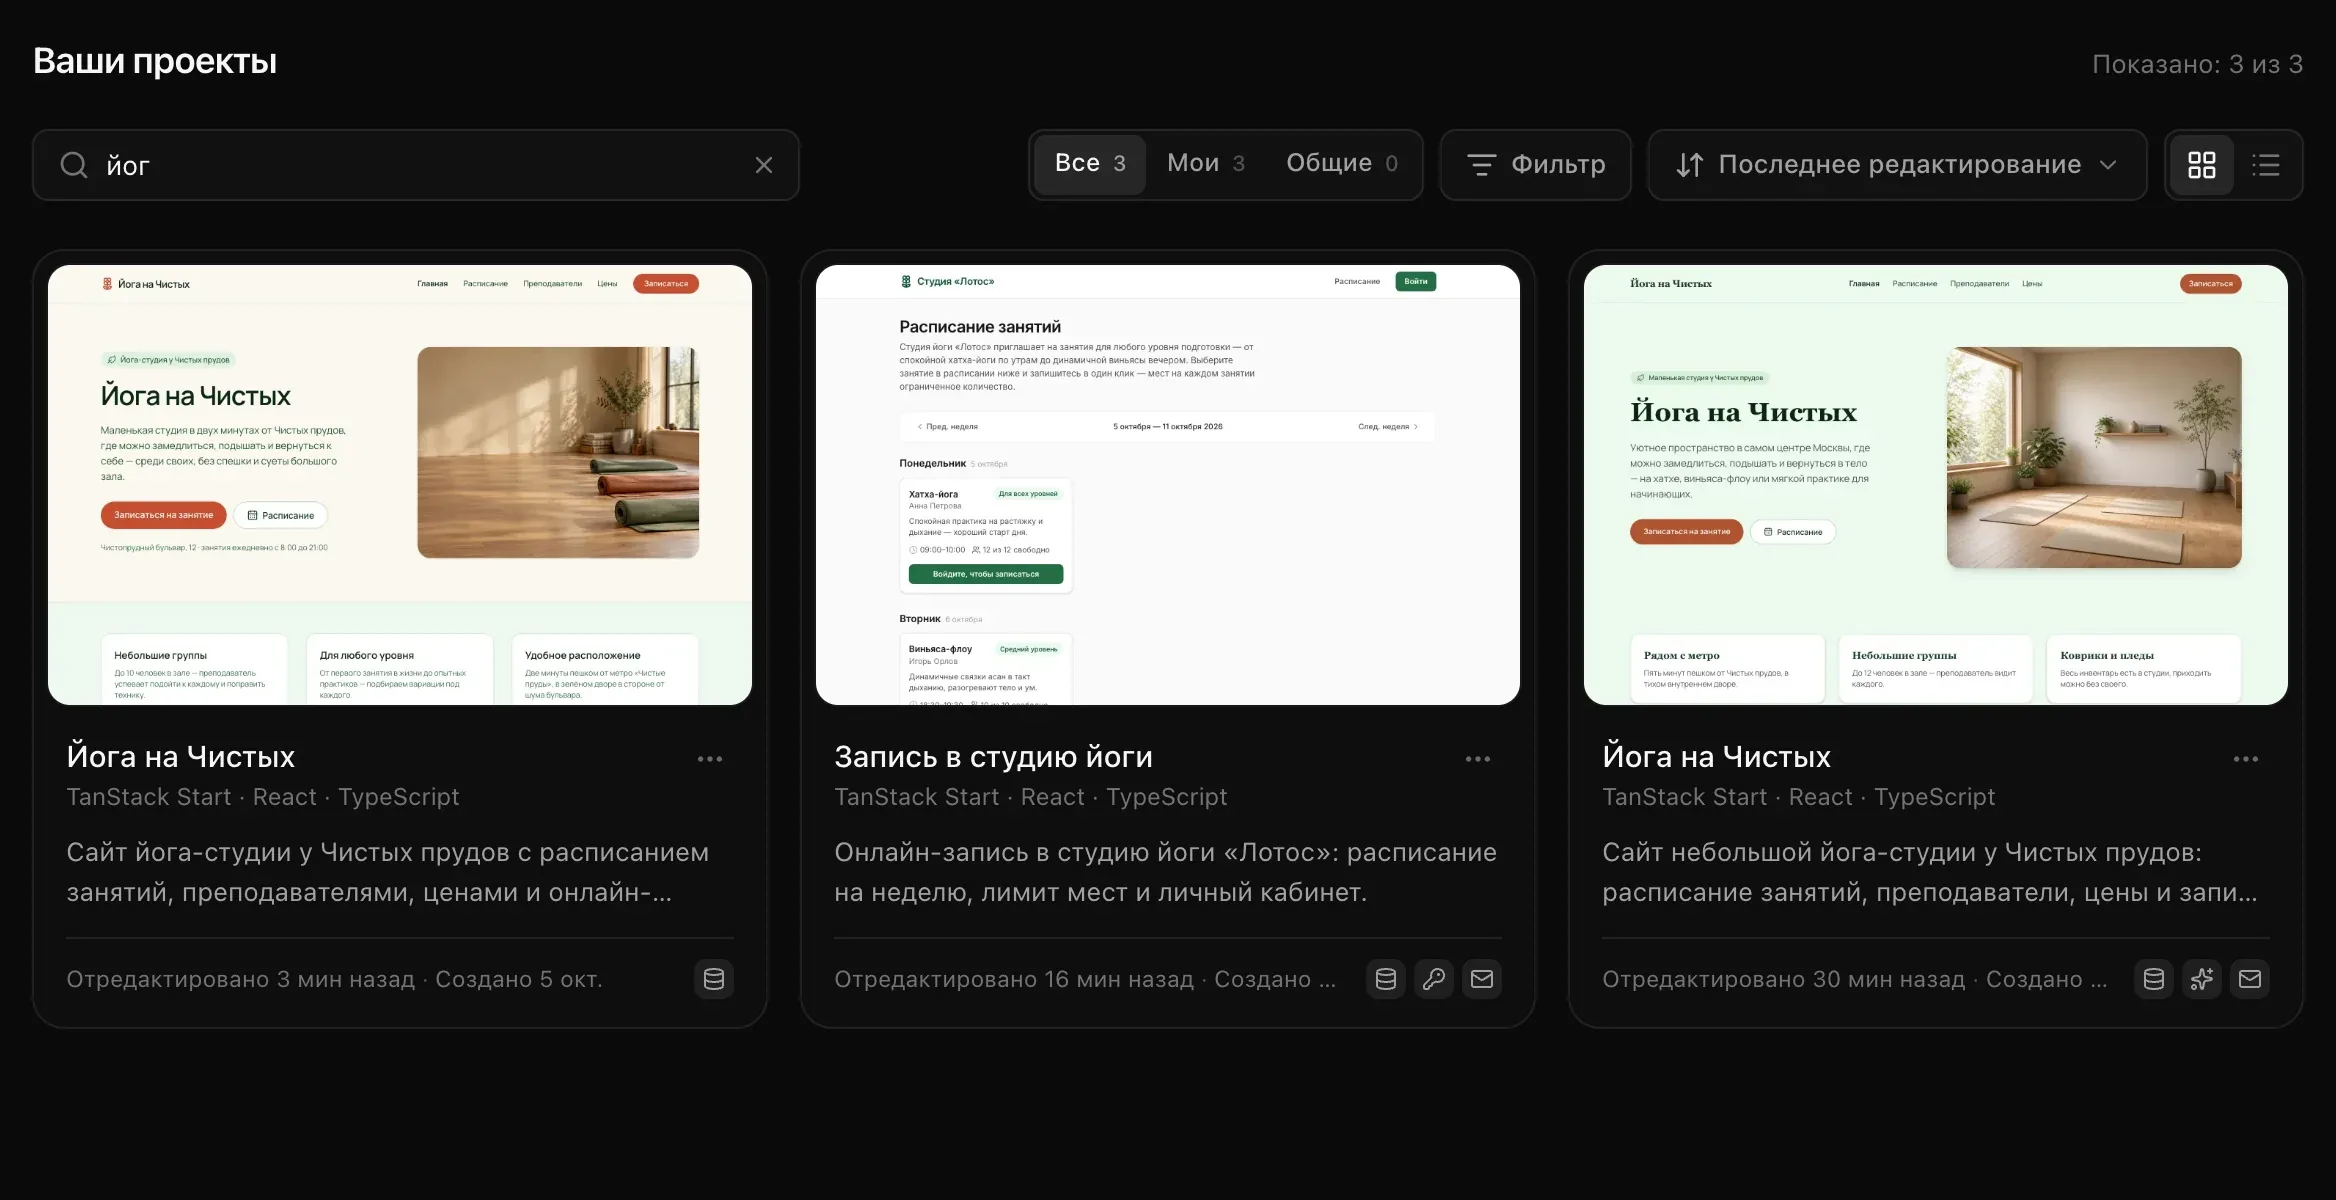Switch to grid view
Screen dimensions: 2336x1200
click(2202, 165)
